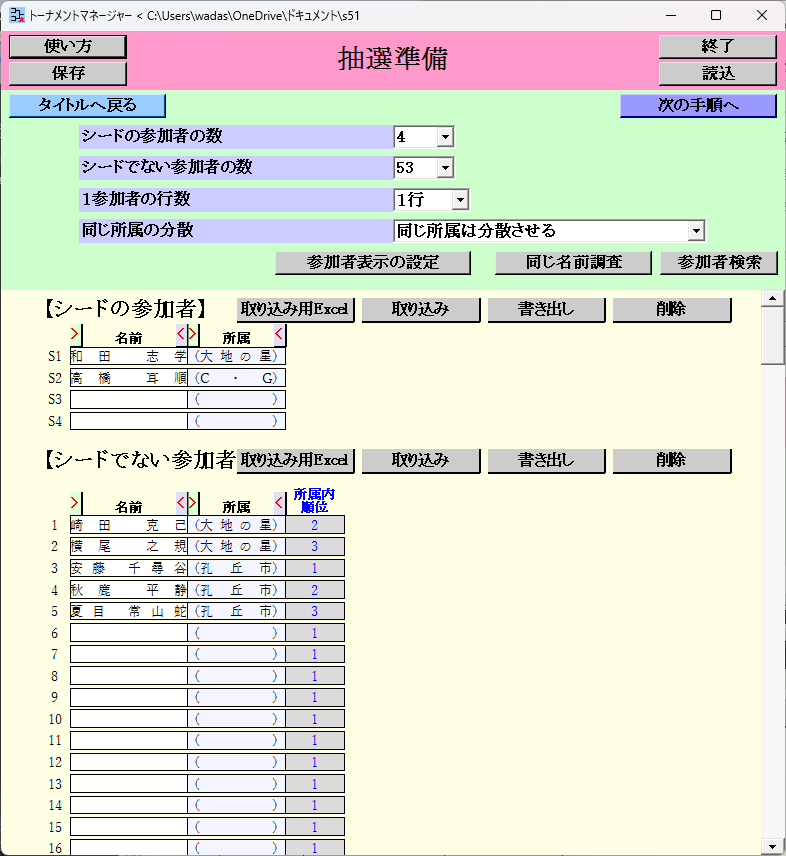Go back with タイトルへ戻る
Image resolution: width=786 pixels, height=856 pixels.
pos(87,105)
